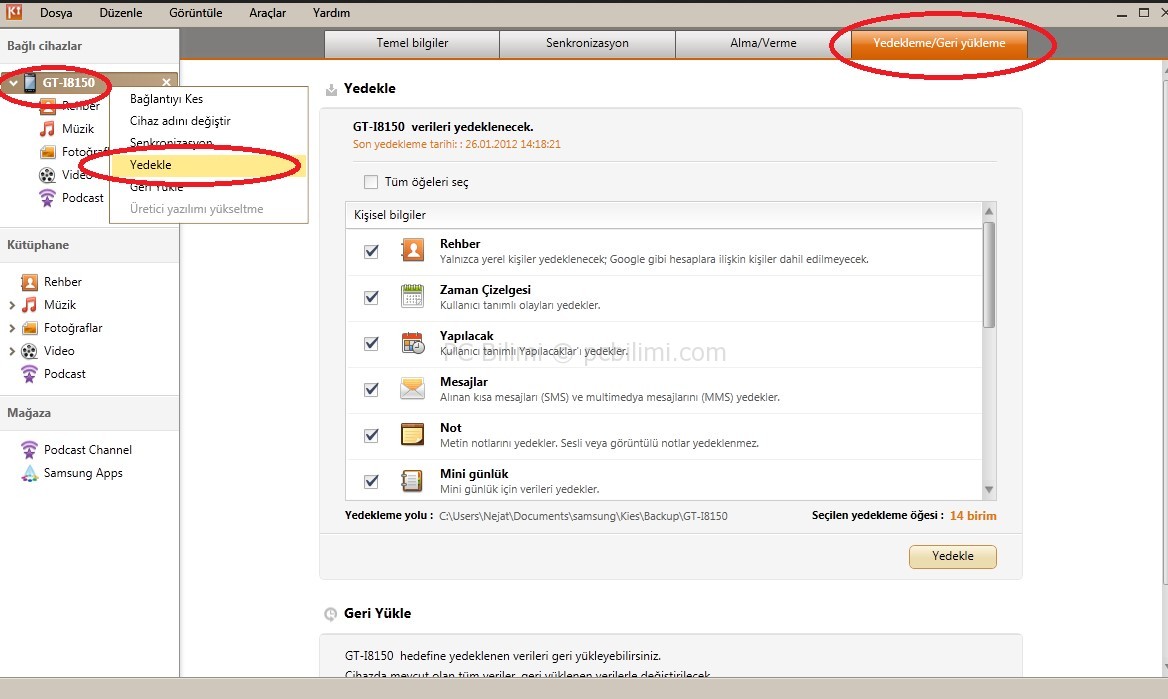Image resolution: width=1168 pixels, height=699 pixels.
Task: Click the Müzik note icon in Kütüphane
Action: (x=29, y=305)
